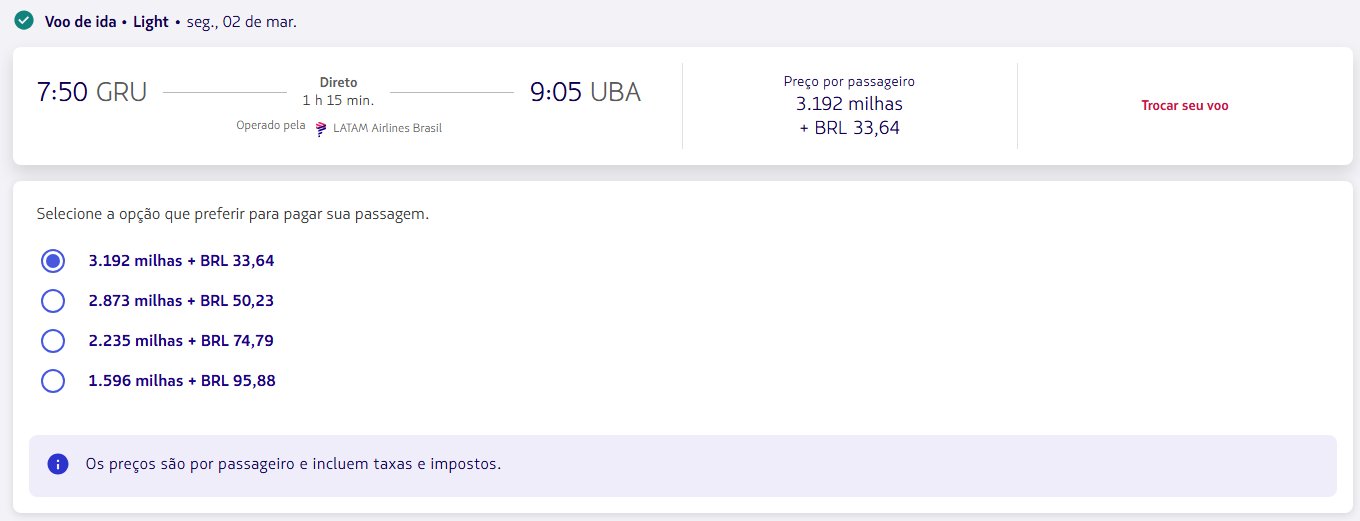1360x521 pixels.
Task: Click the Operado pela label
Action: click(x=270, y=126)
